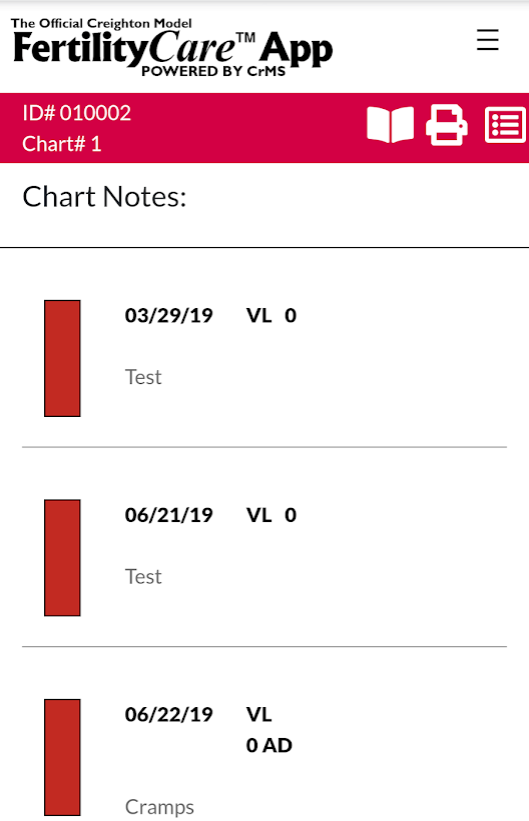Open the 06/22/19 date entry
The image size is (529, 821).
pos(169,715)
